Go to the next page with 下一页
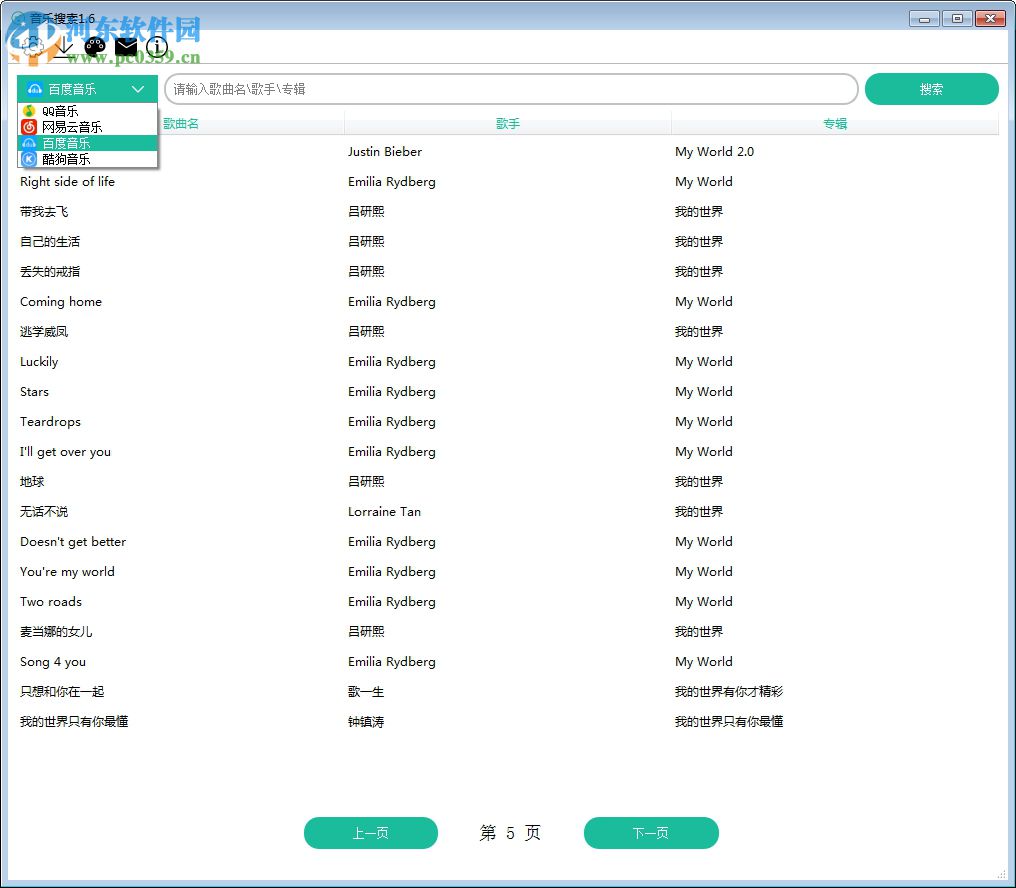This screenshot has width=1016, height=888. [651, 833]
